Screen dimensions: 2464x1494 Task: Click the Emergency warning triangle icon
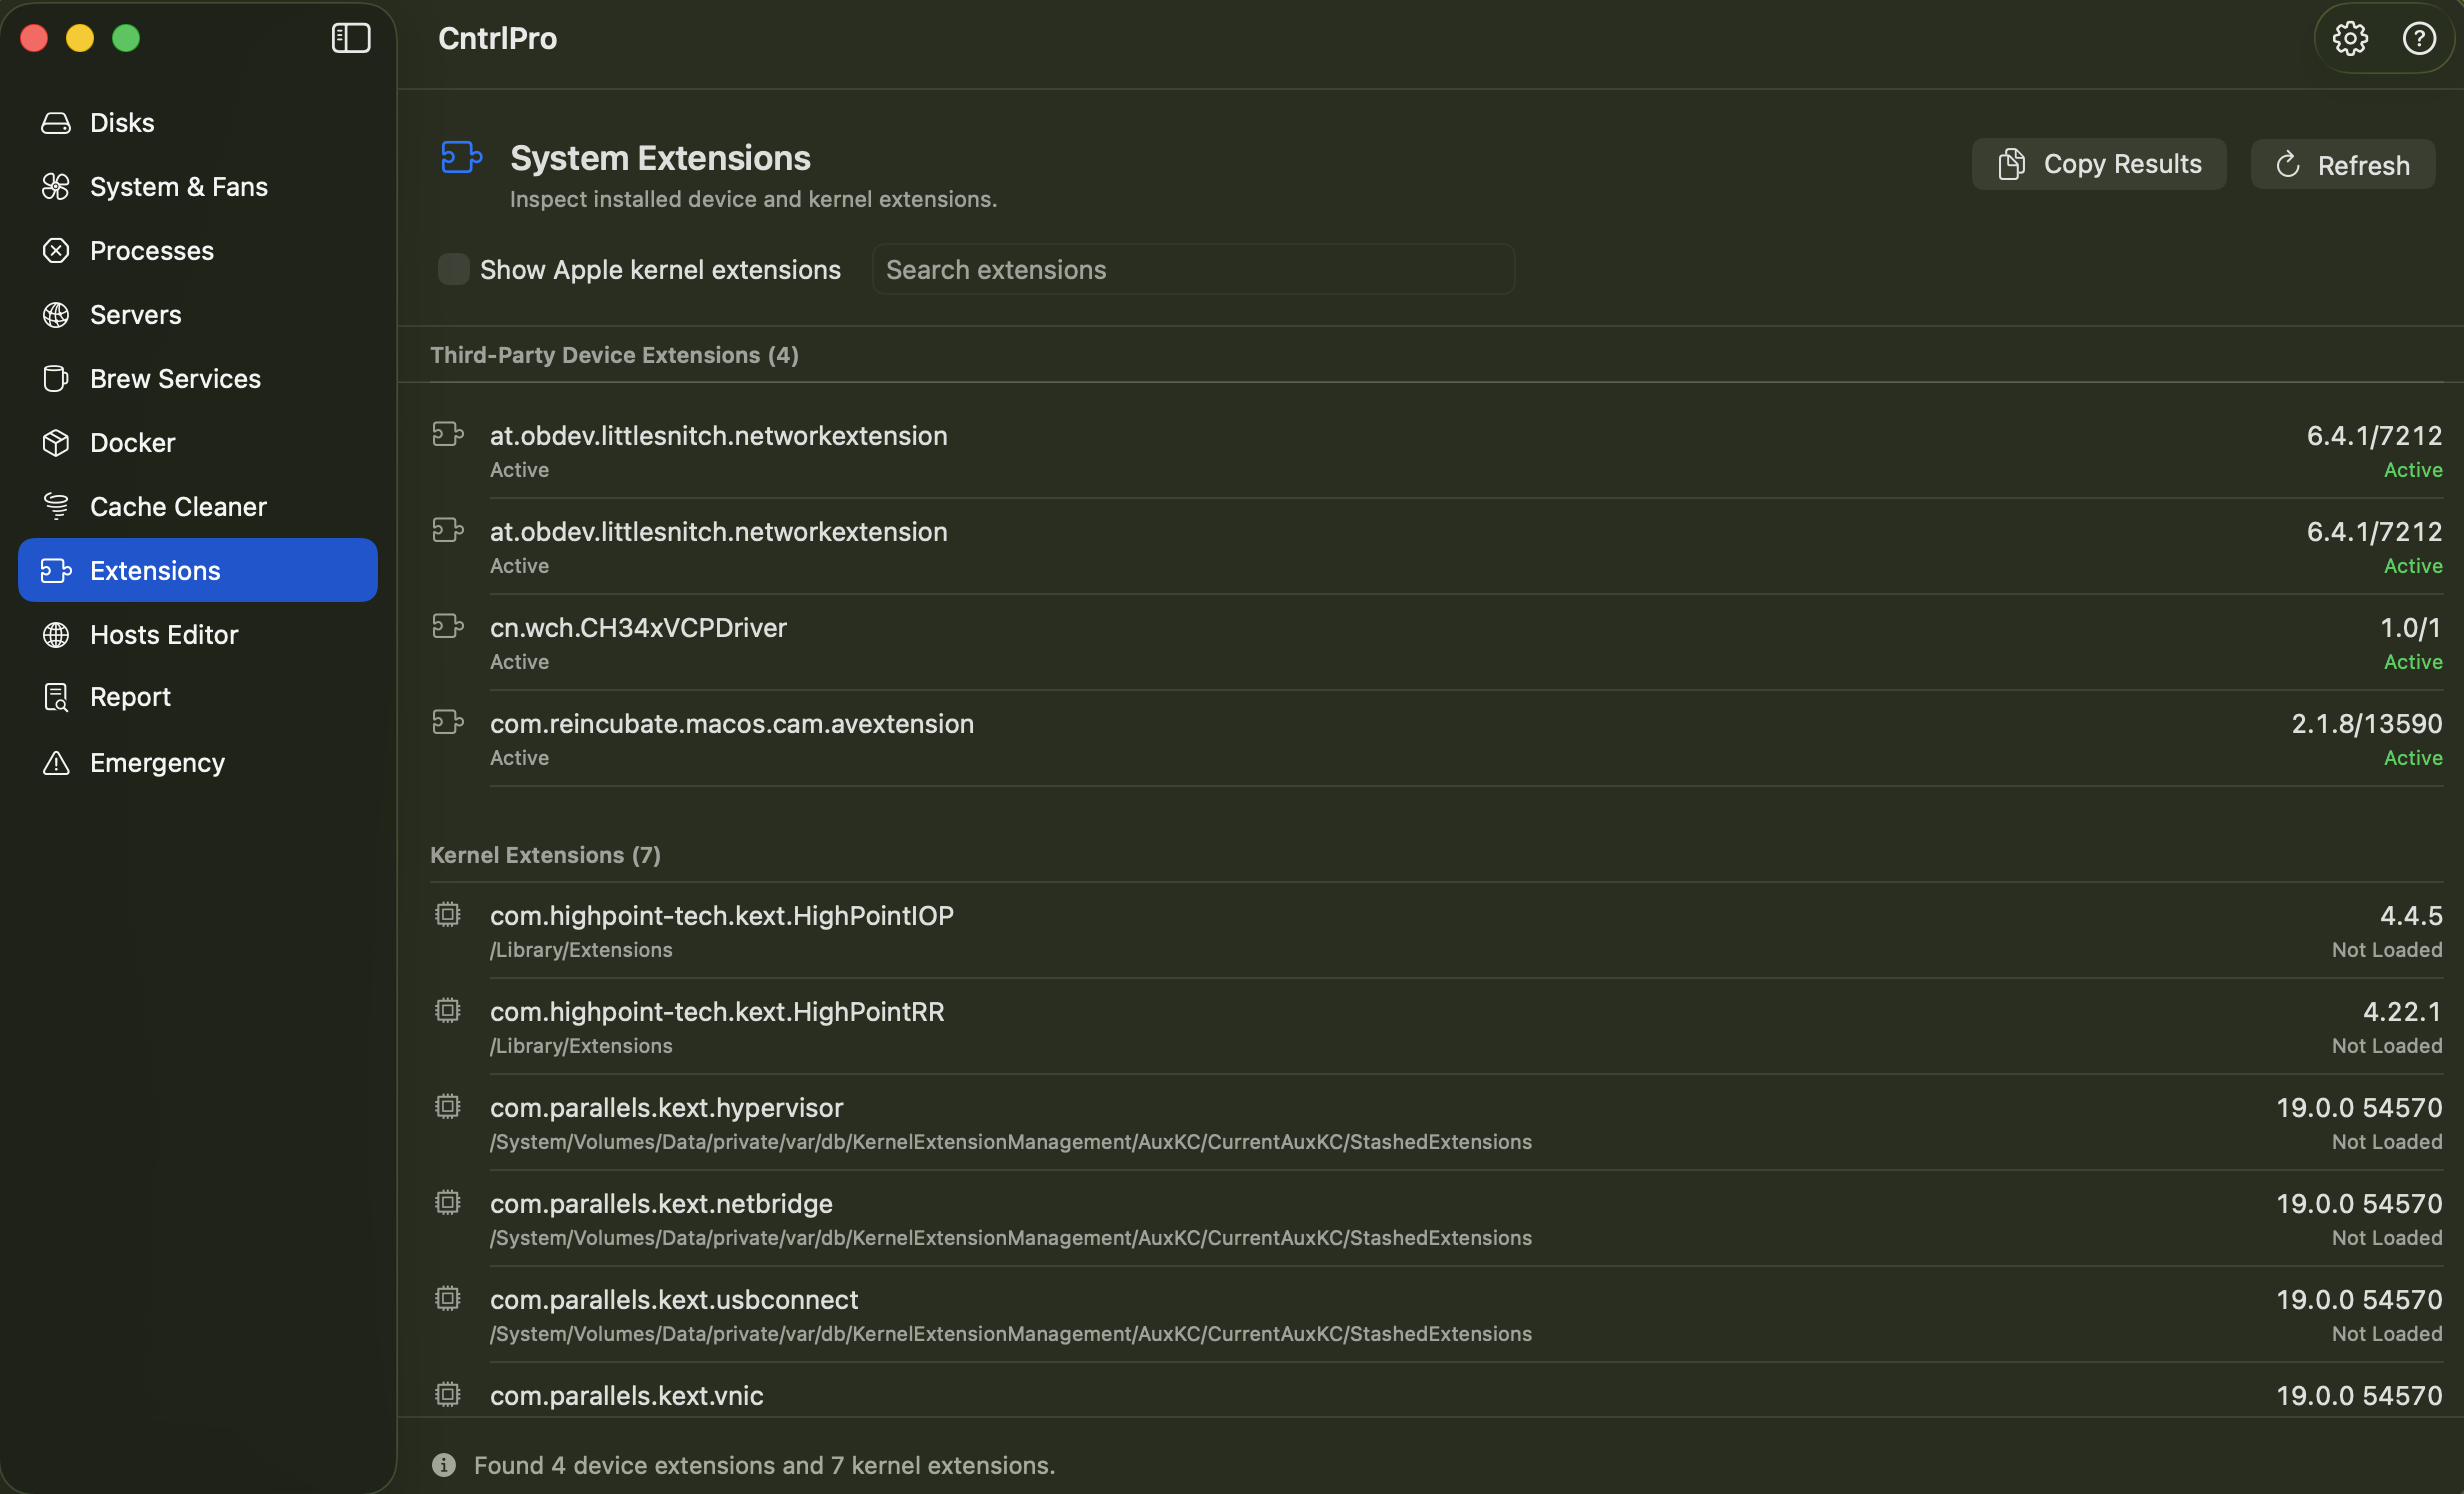[x=56, y=763]
